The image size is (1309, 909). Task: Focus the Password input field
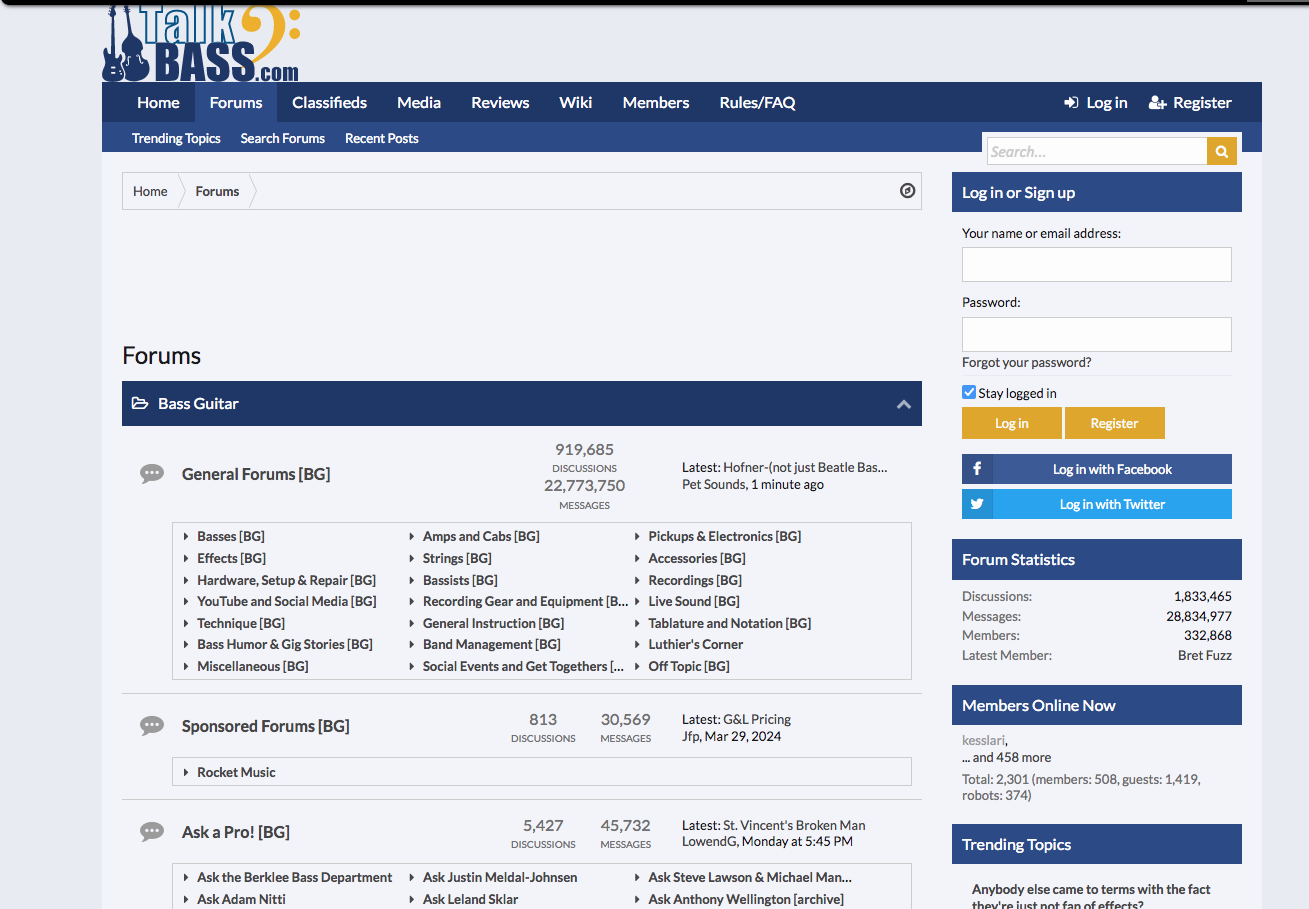[x=1097, y=334]
